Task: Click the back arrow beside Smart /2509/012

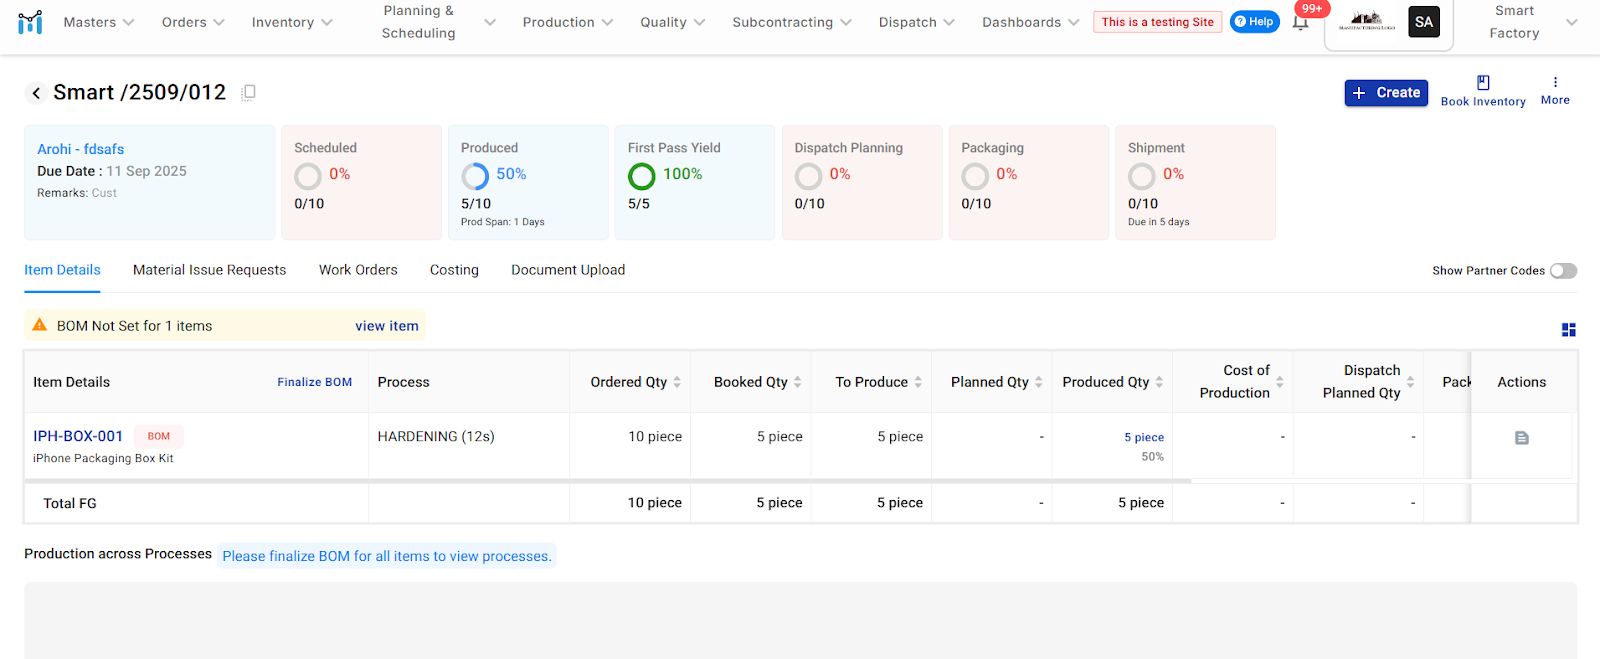Action: pyautogui.click(x=36, y=93)
